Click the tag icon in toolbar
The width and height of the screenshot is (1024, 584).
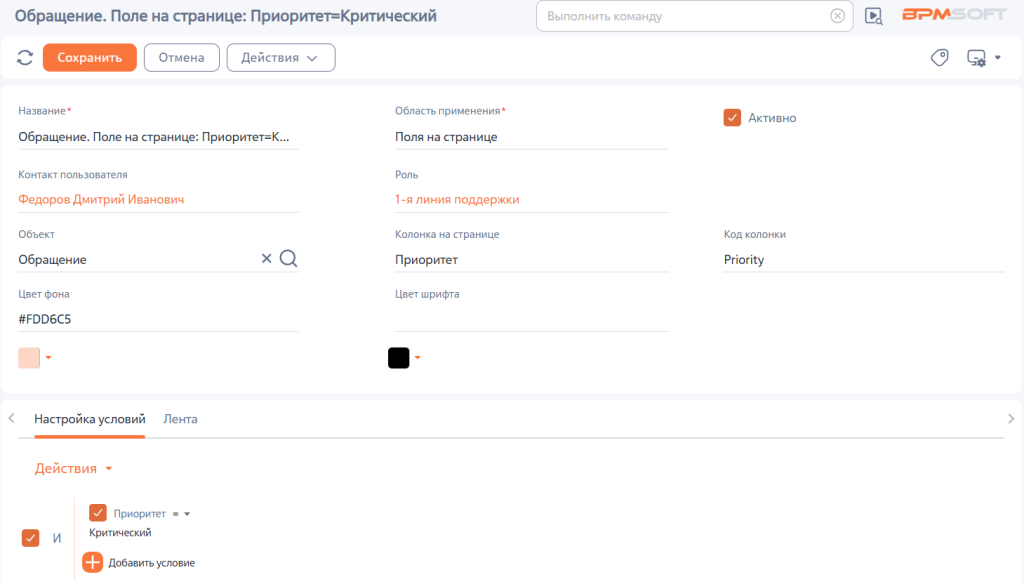[940, 57]
